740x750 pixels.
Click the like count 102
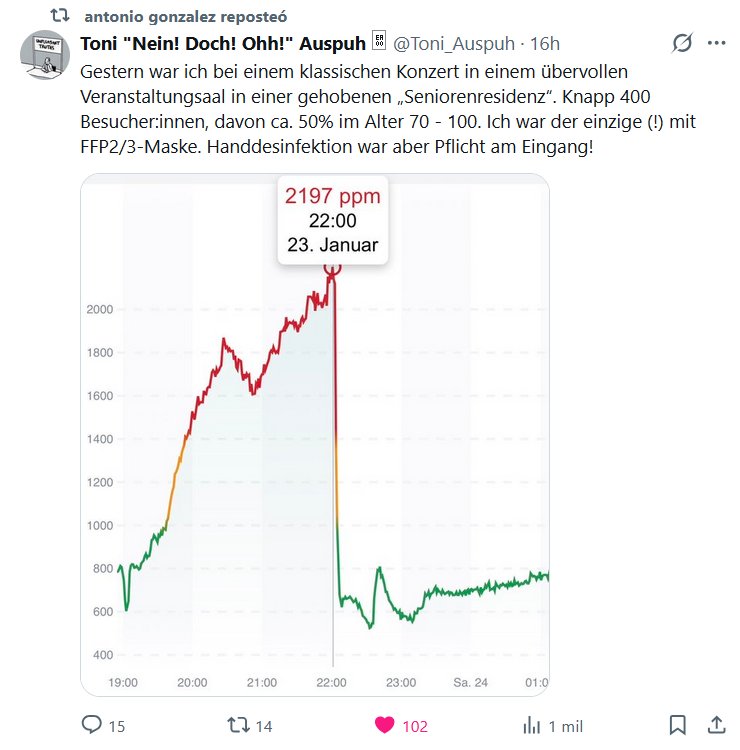(417, 726)
